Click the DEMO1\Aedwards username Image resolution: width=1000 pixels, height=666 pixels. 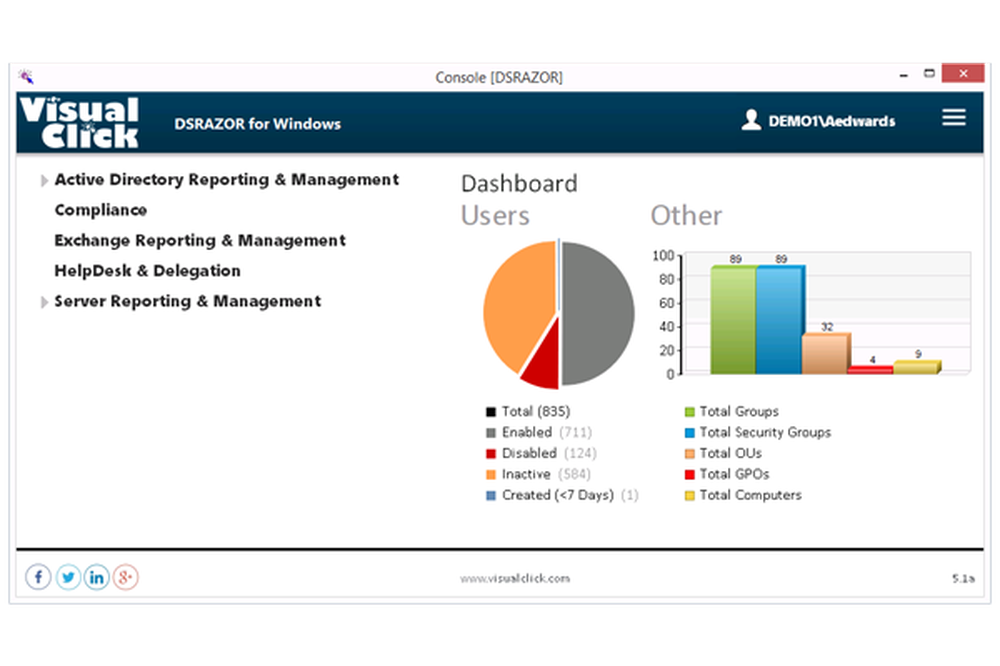click(x=832, y=121)
